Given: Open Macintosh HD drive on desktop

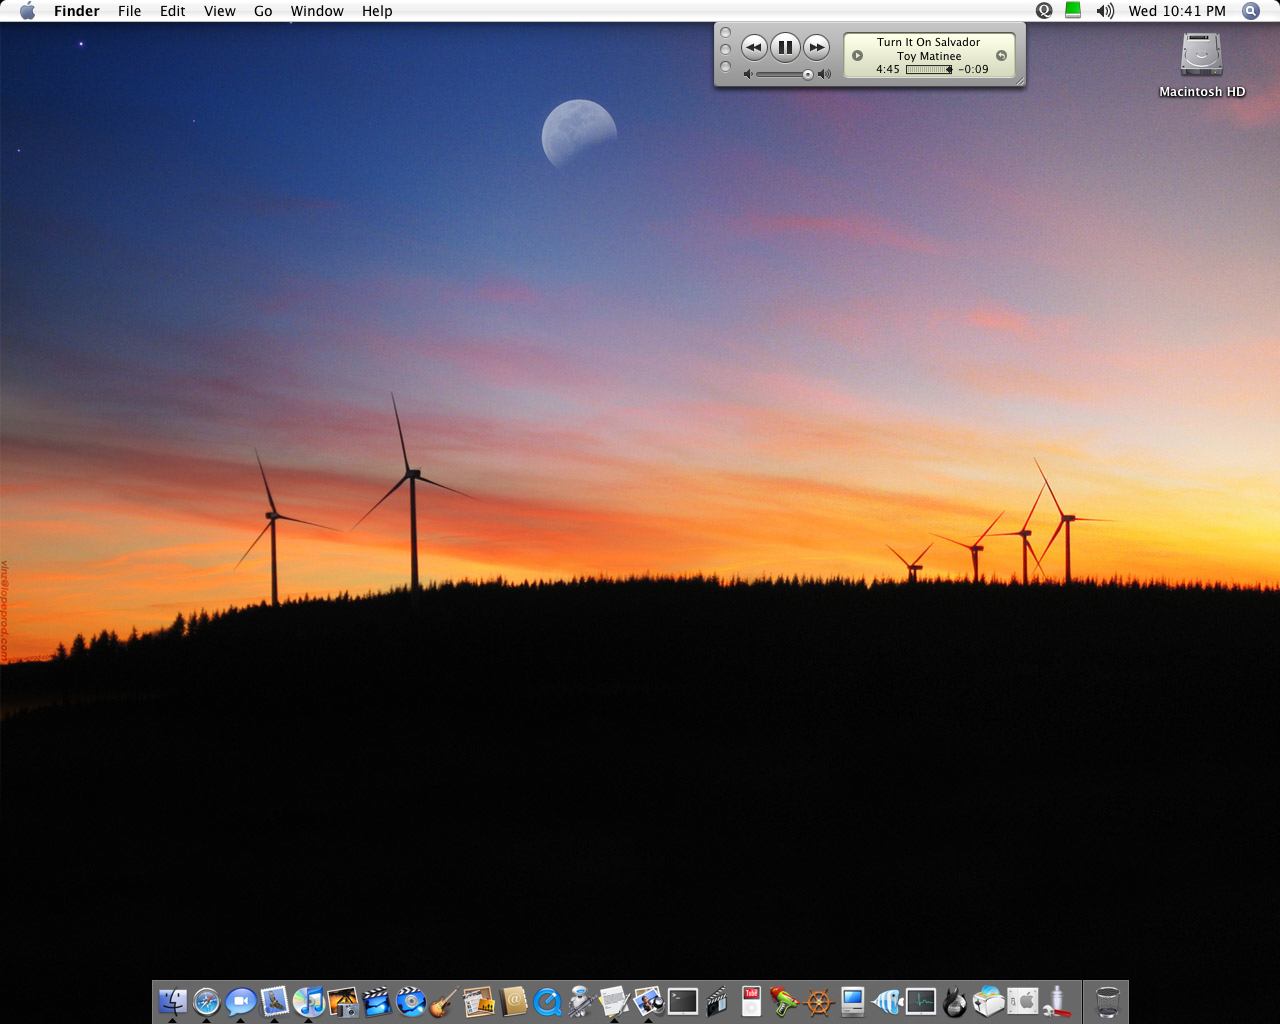Looking at the screenshot, I should pyautogui.click(x=1201, y=65).
